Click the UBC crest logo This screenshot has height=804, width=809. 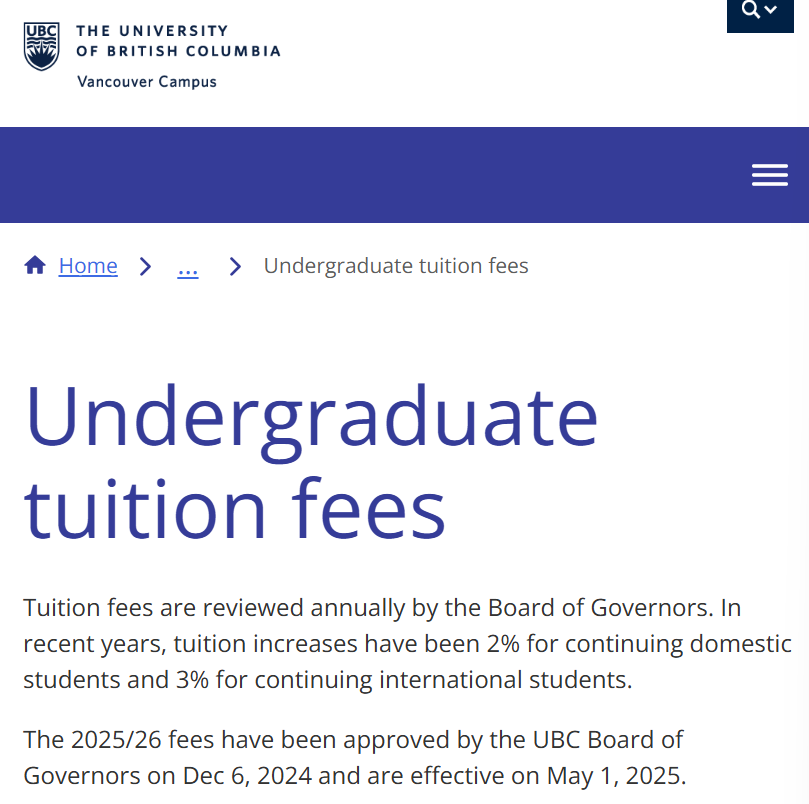coord(41,46)
